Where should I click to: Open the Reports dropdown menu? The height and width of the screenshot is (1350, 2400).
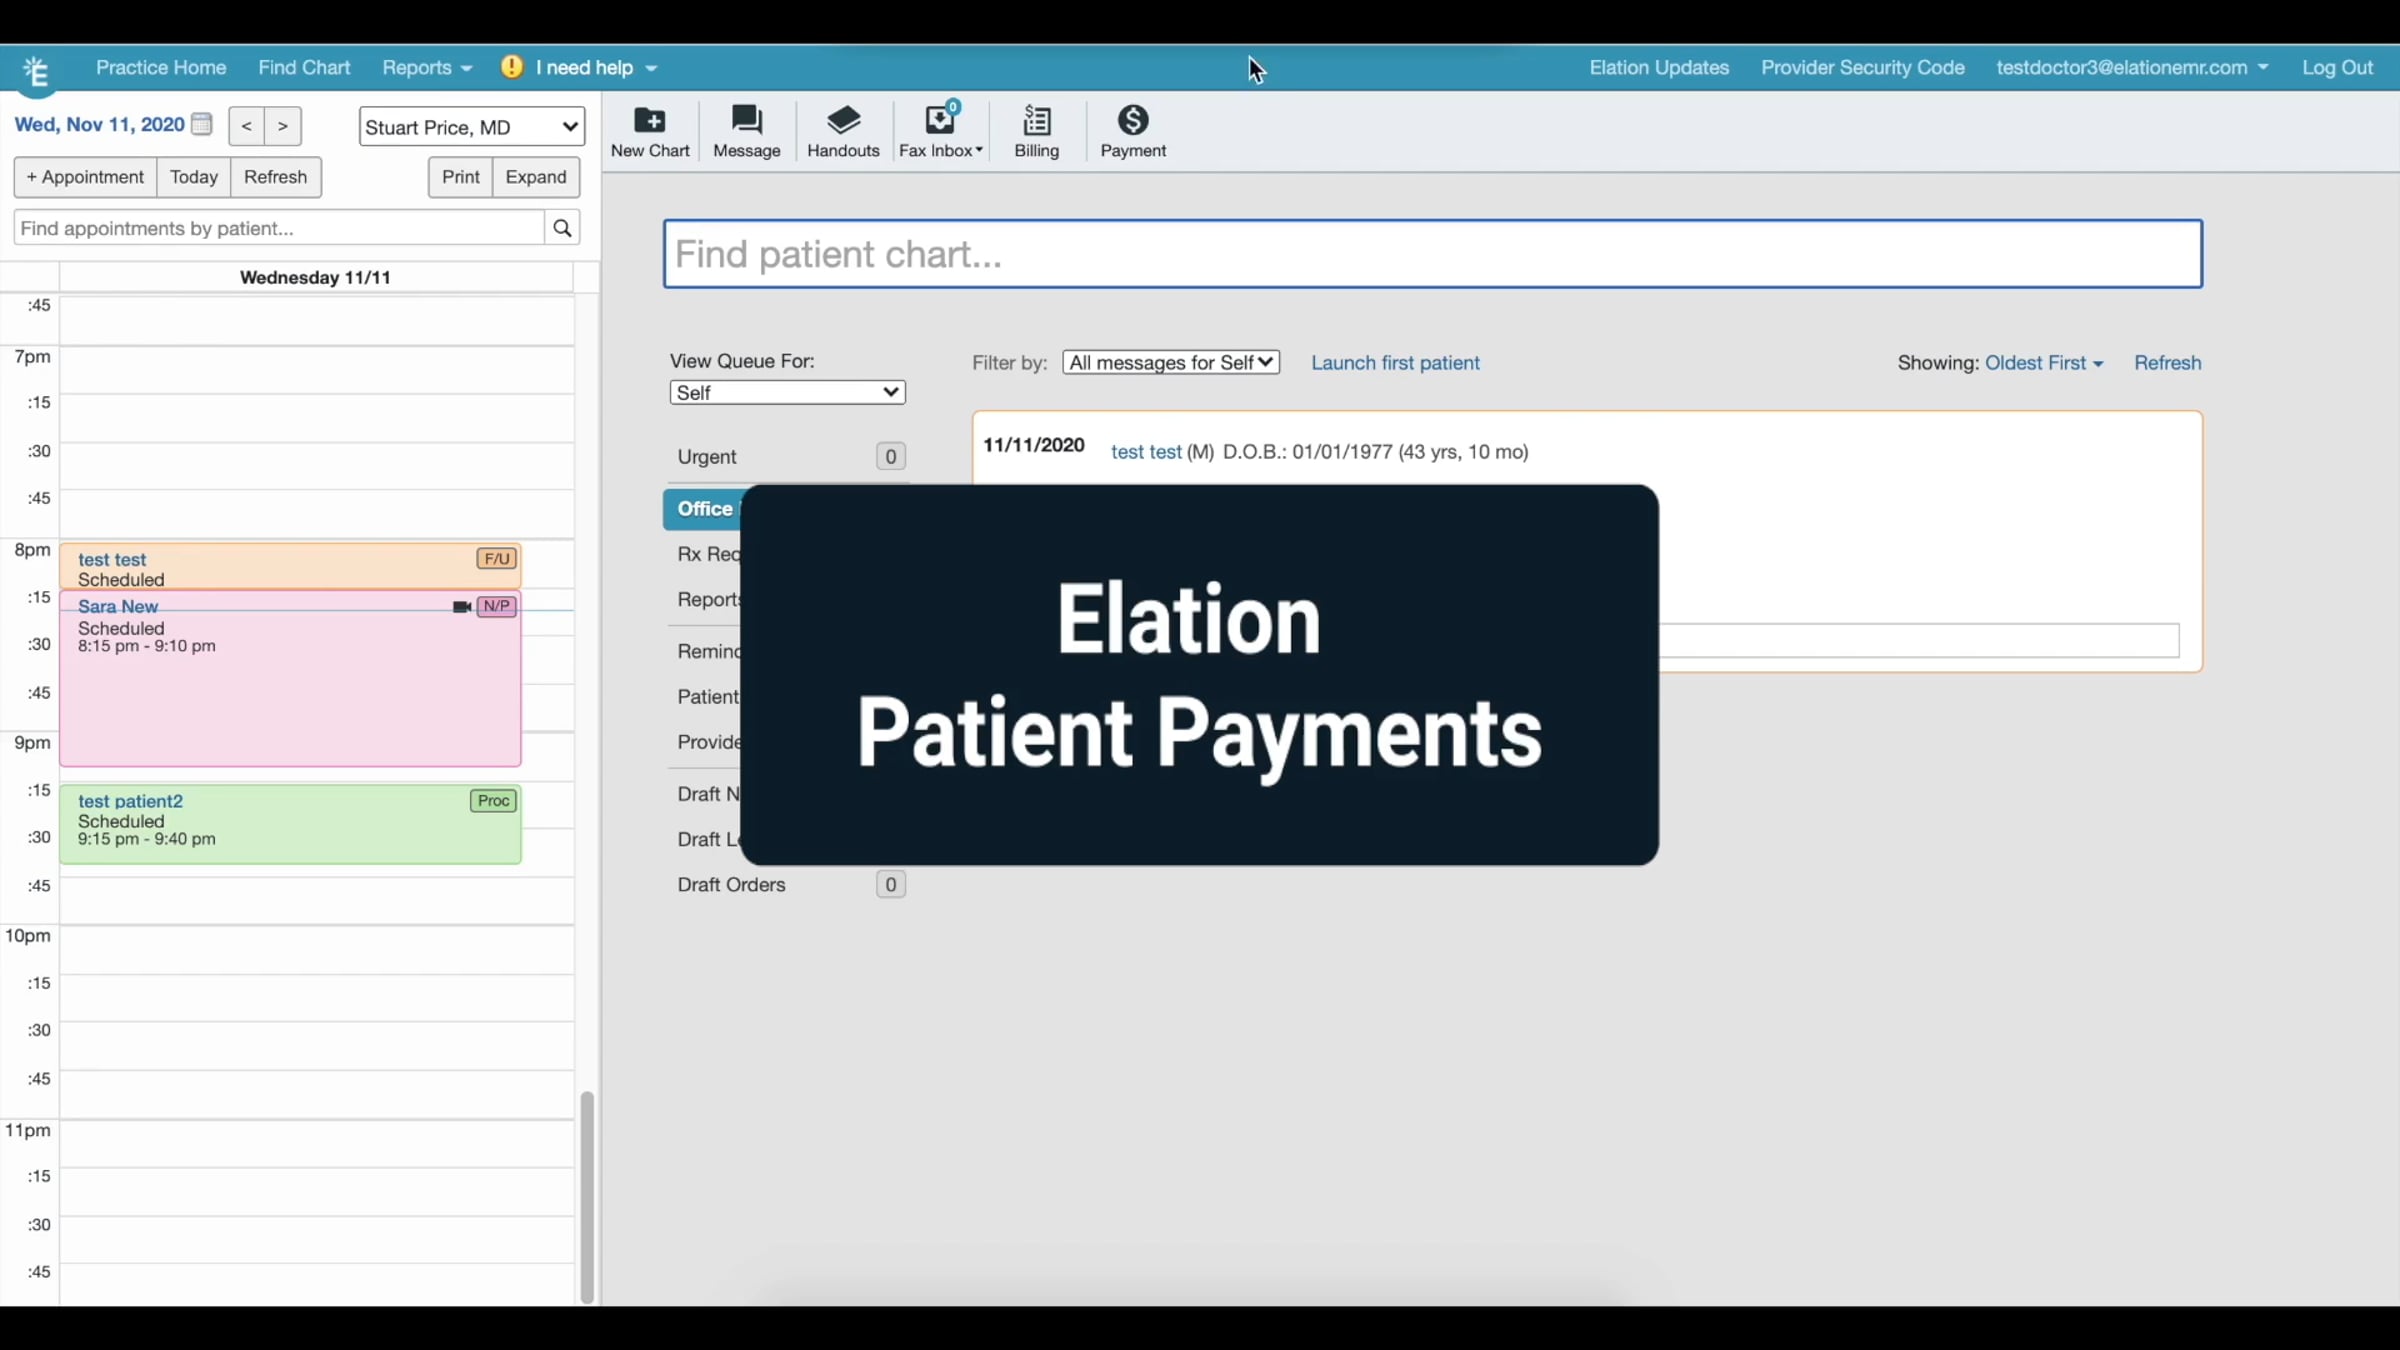point(427,67)
